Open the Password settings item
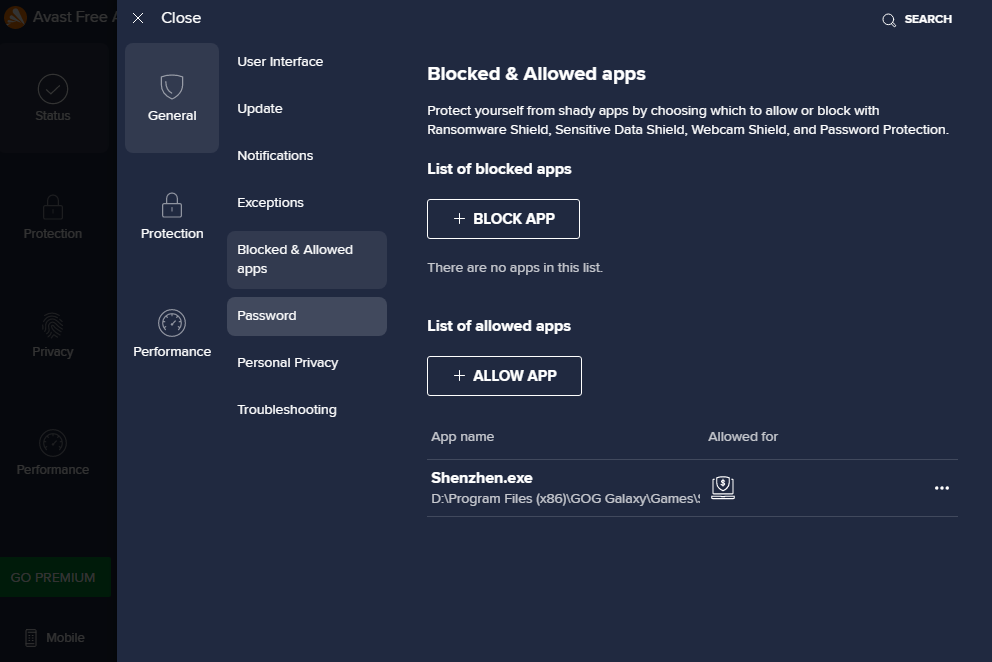 [306, 316]
